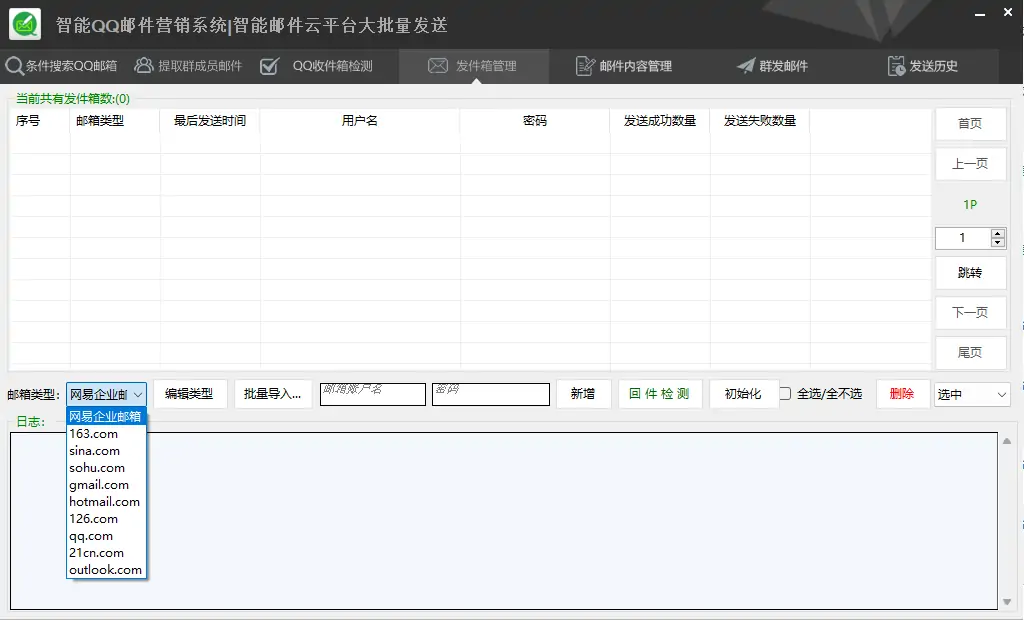1024x620 pixels.
Task: Click the envelope icon for 发件箱管理
Action: click(438, 65)
